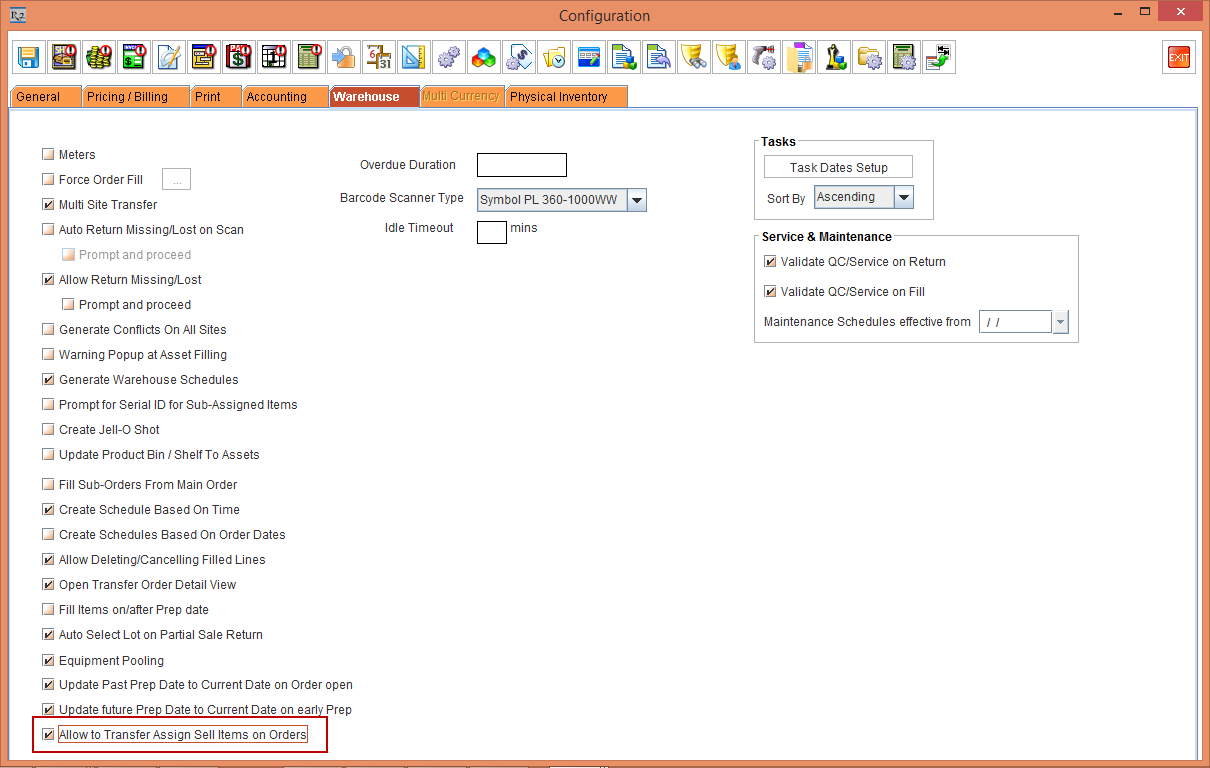Change the Sort By dropdown from Ascending

coord(903,197)
